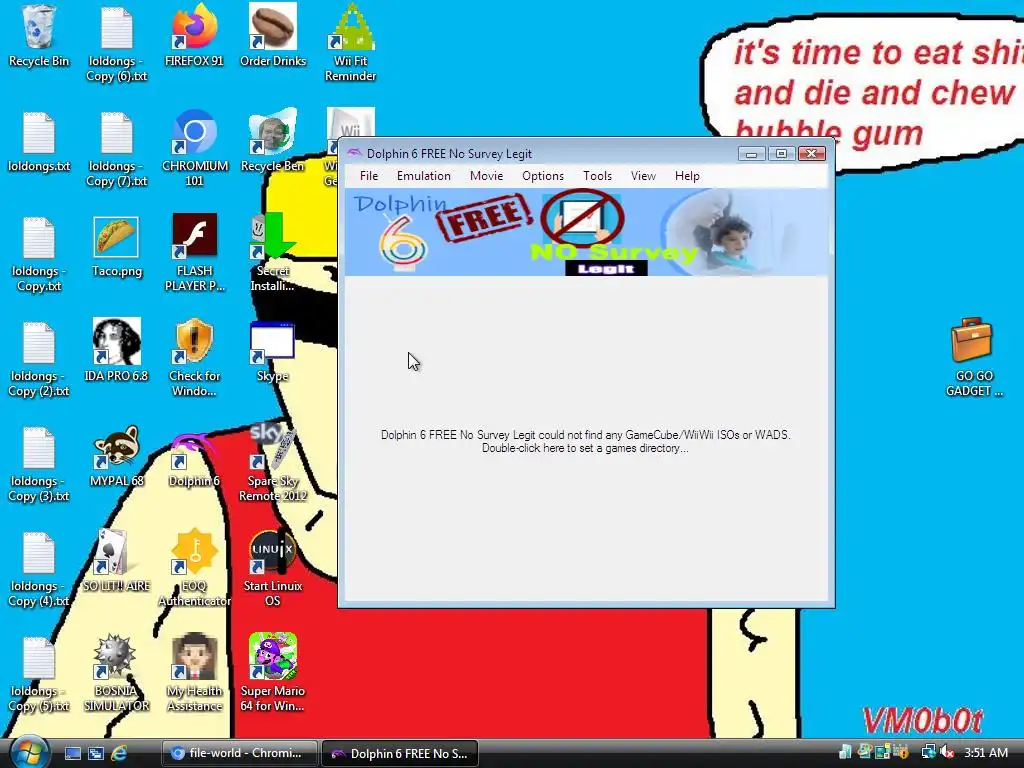Launch BOSNIA SIMULATOR shortcut

click(117, 673)
